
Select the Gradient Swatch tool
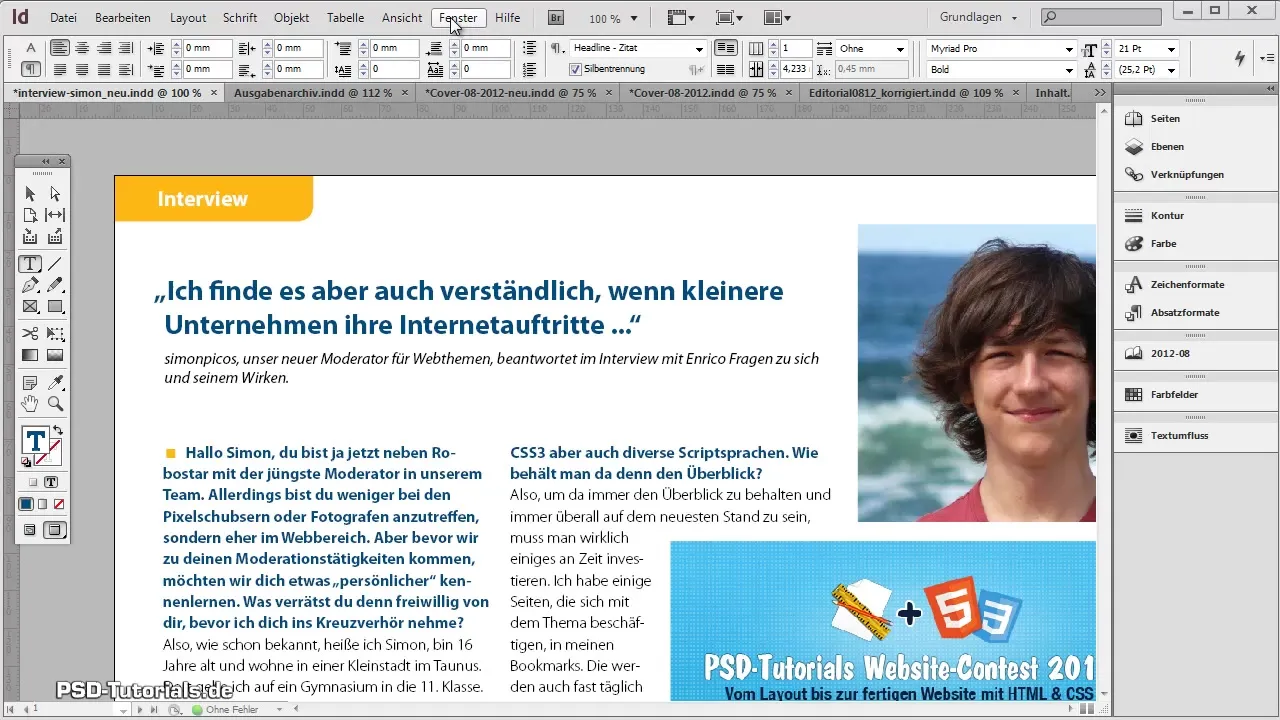click(30, 355)
